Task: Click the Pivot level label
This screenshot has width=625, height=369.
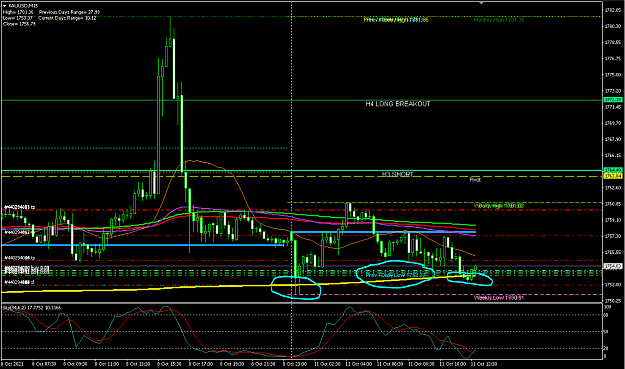Action: tap(475, 180)
